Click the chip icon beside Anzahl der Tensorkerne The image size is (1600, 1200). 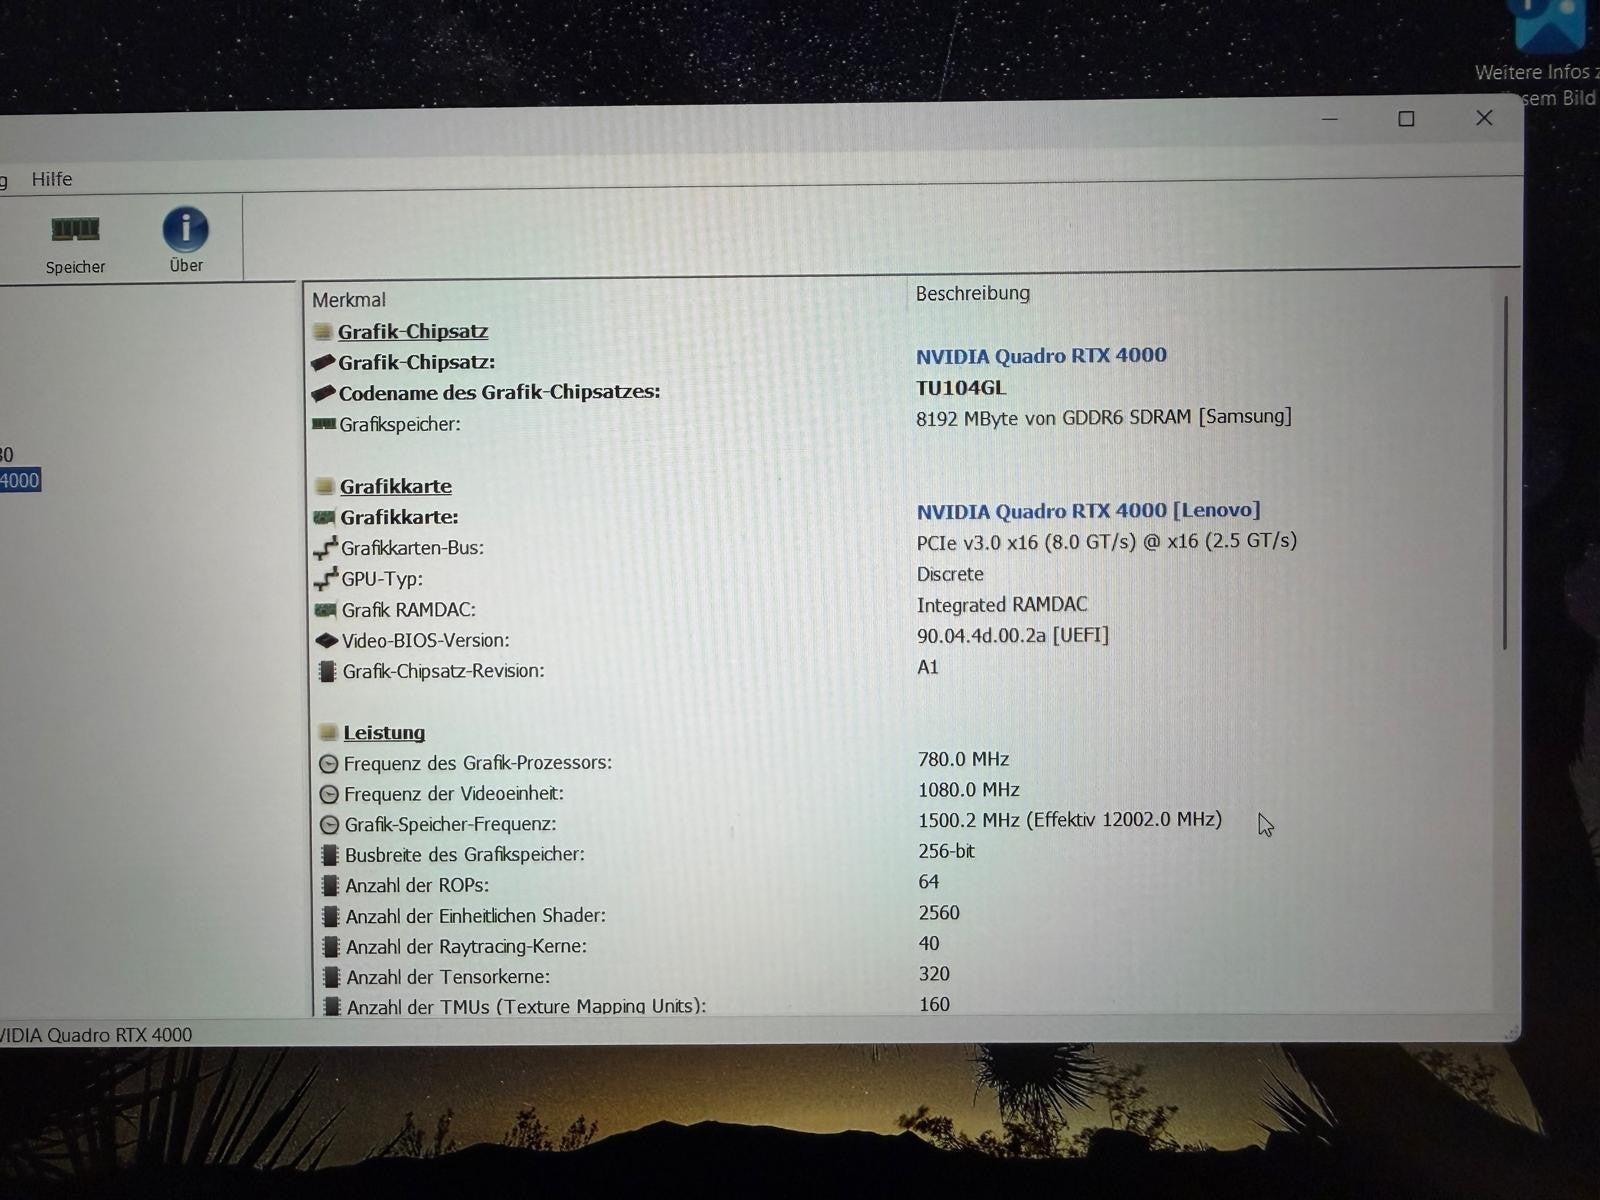332,977
